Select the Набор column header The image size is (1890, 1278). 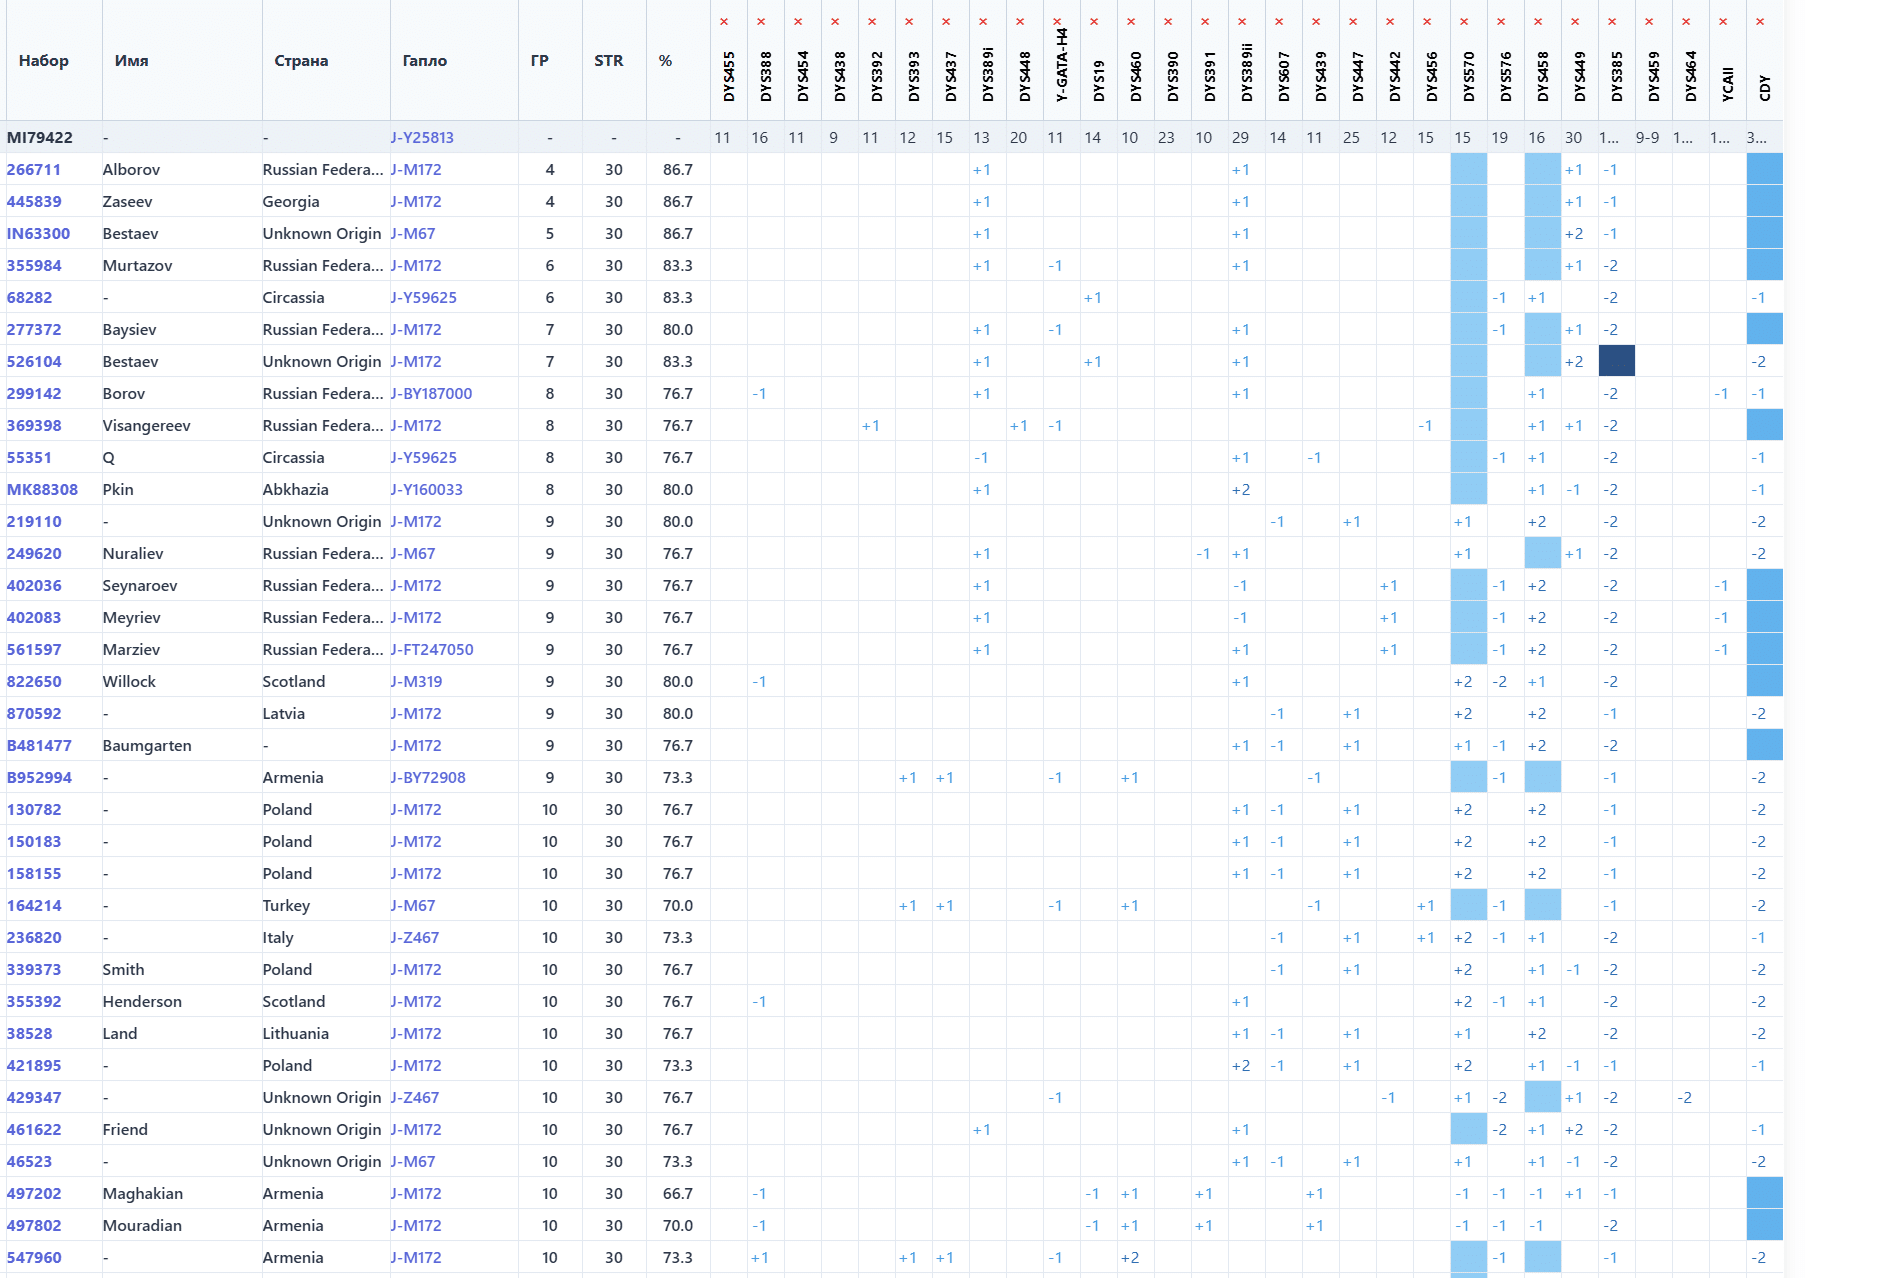pos(44,61)
